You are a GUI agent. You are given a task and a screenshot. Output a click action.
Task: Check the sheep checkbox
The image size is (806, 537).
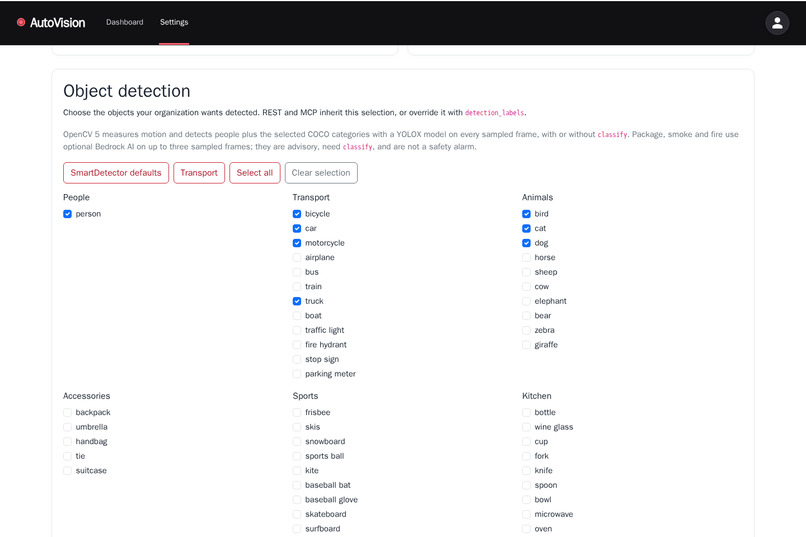pyautogui.click(x=526, y=272)
